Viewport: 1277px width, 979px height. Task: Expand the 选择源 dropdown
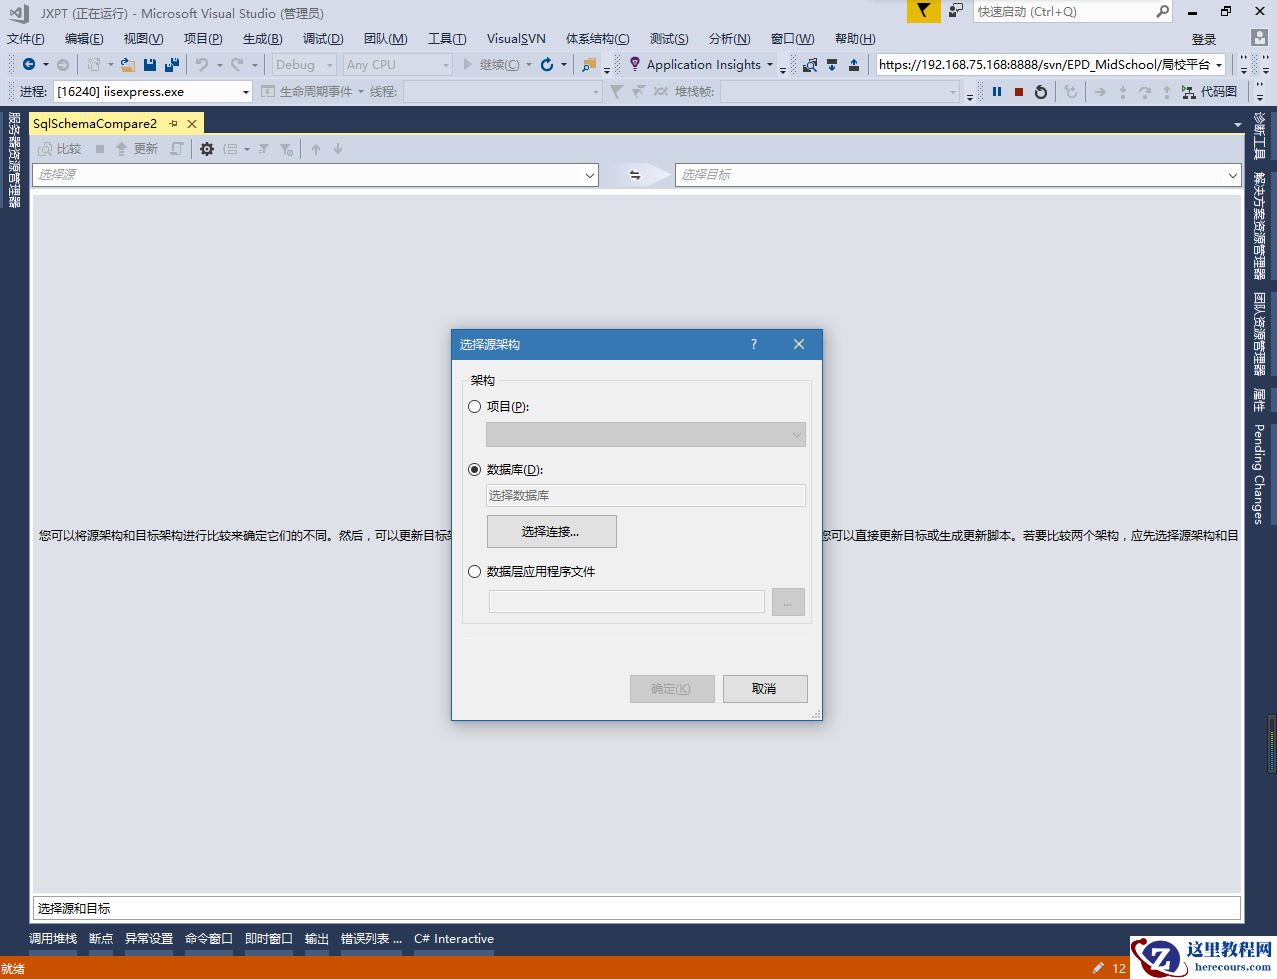tap(589, 175)
